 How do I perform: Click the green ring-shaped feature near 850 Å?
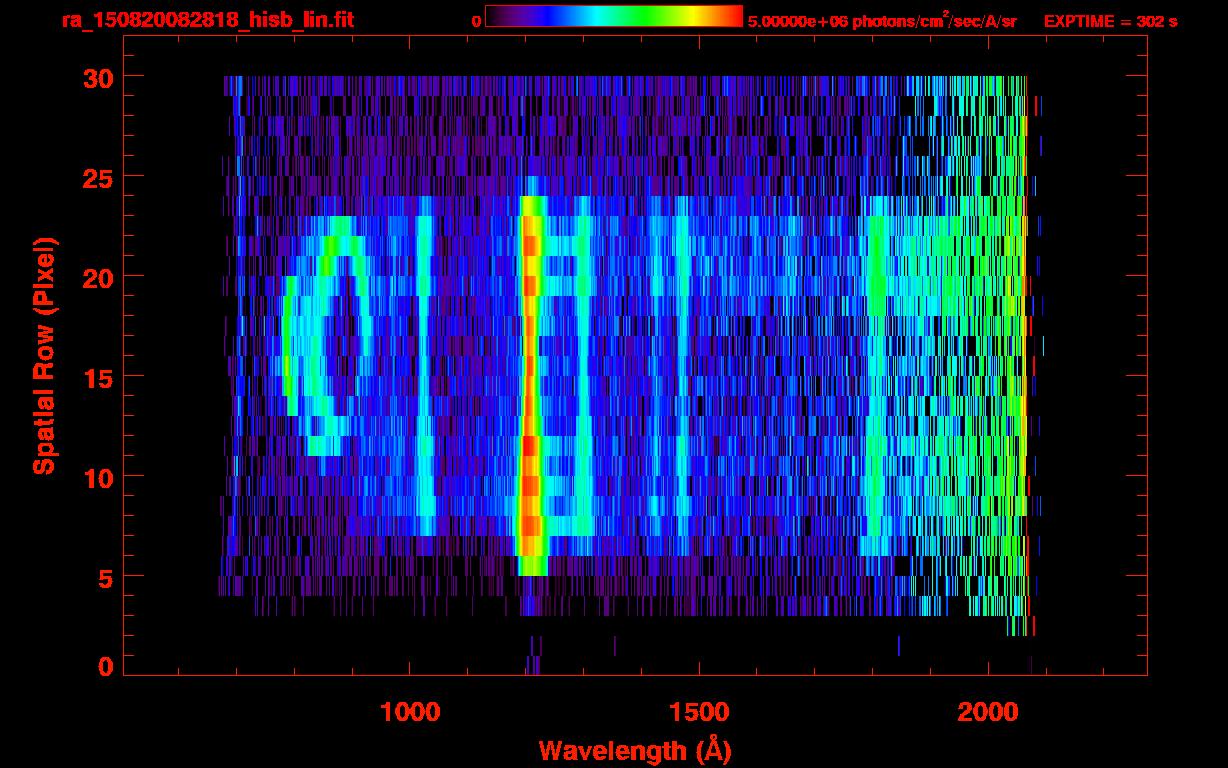click(328, 335)
